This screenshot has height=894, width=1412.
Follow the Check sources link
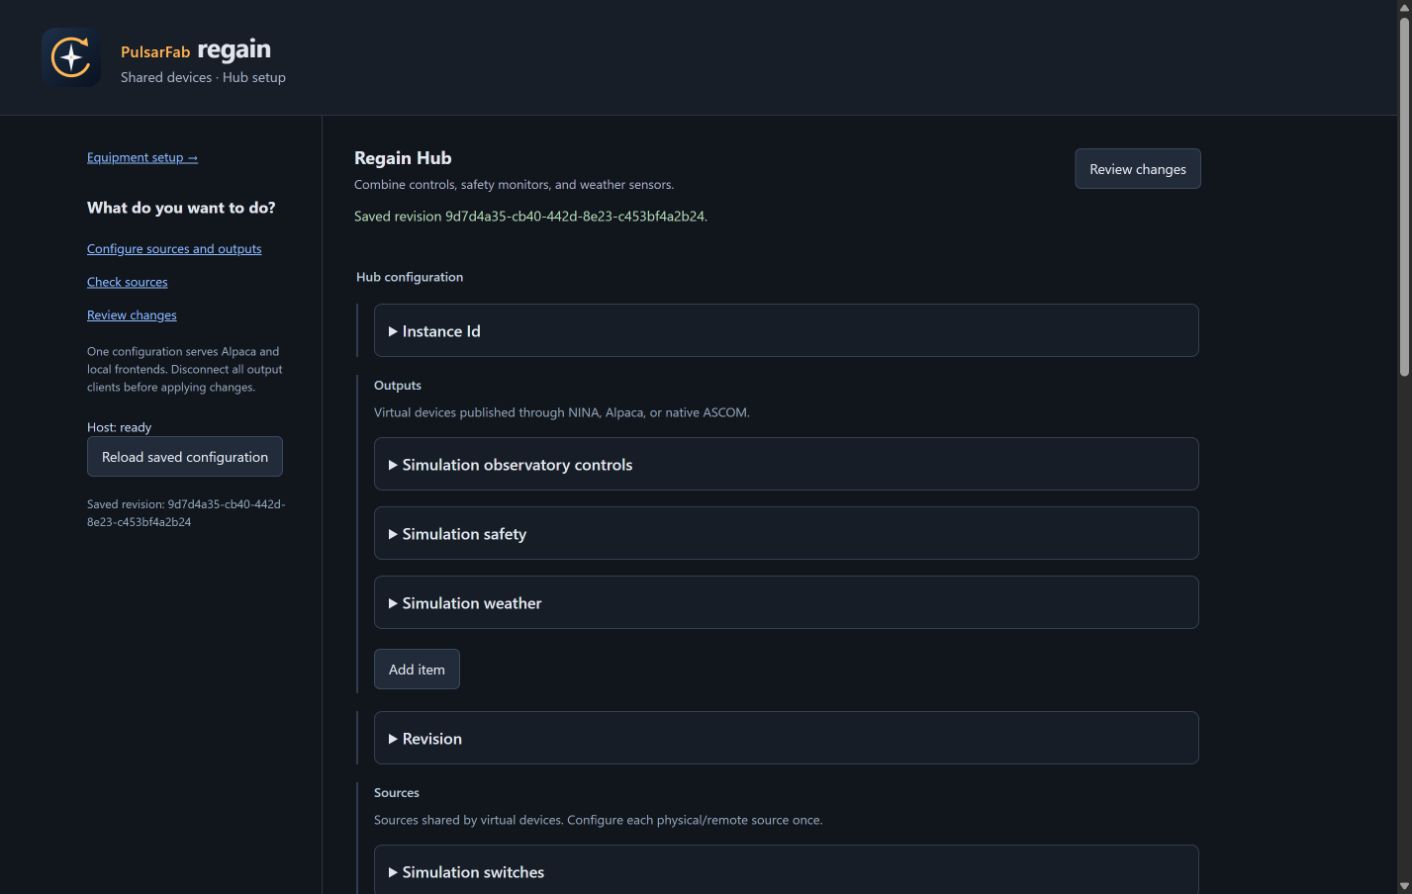pyautogui.click(x=127, y=282)
